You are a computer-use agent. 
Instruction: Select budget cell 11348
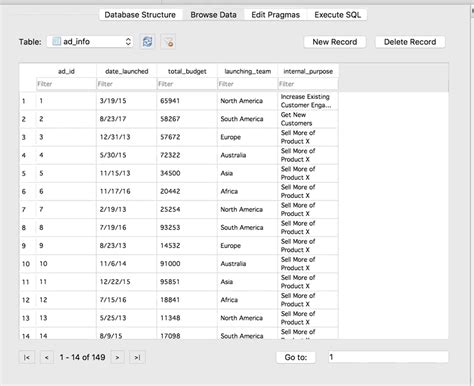pos(187,318)
